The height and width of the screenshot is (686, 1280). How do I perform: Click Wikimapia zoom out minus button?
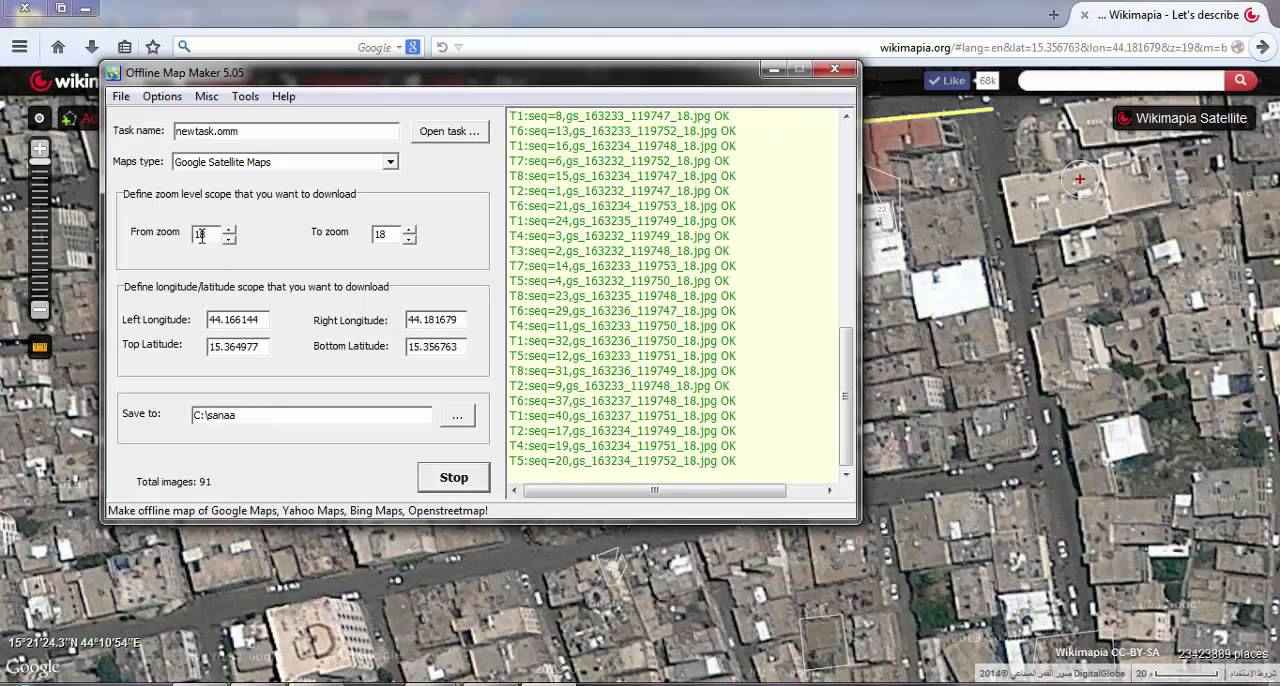[x=40, y=310]
